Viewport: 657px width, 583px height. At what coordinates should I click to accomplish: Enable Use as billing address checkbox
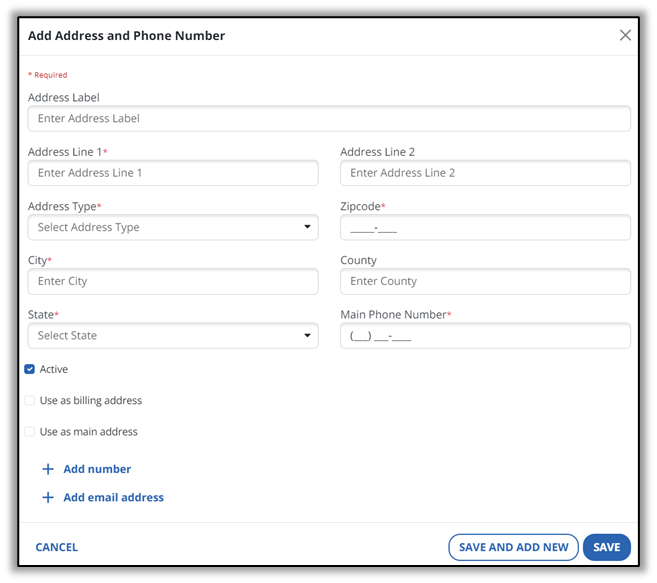pos(30,400)
